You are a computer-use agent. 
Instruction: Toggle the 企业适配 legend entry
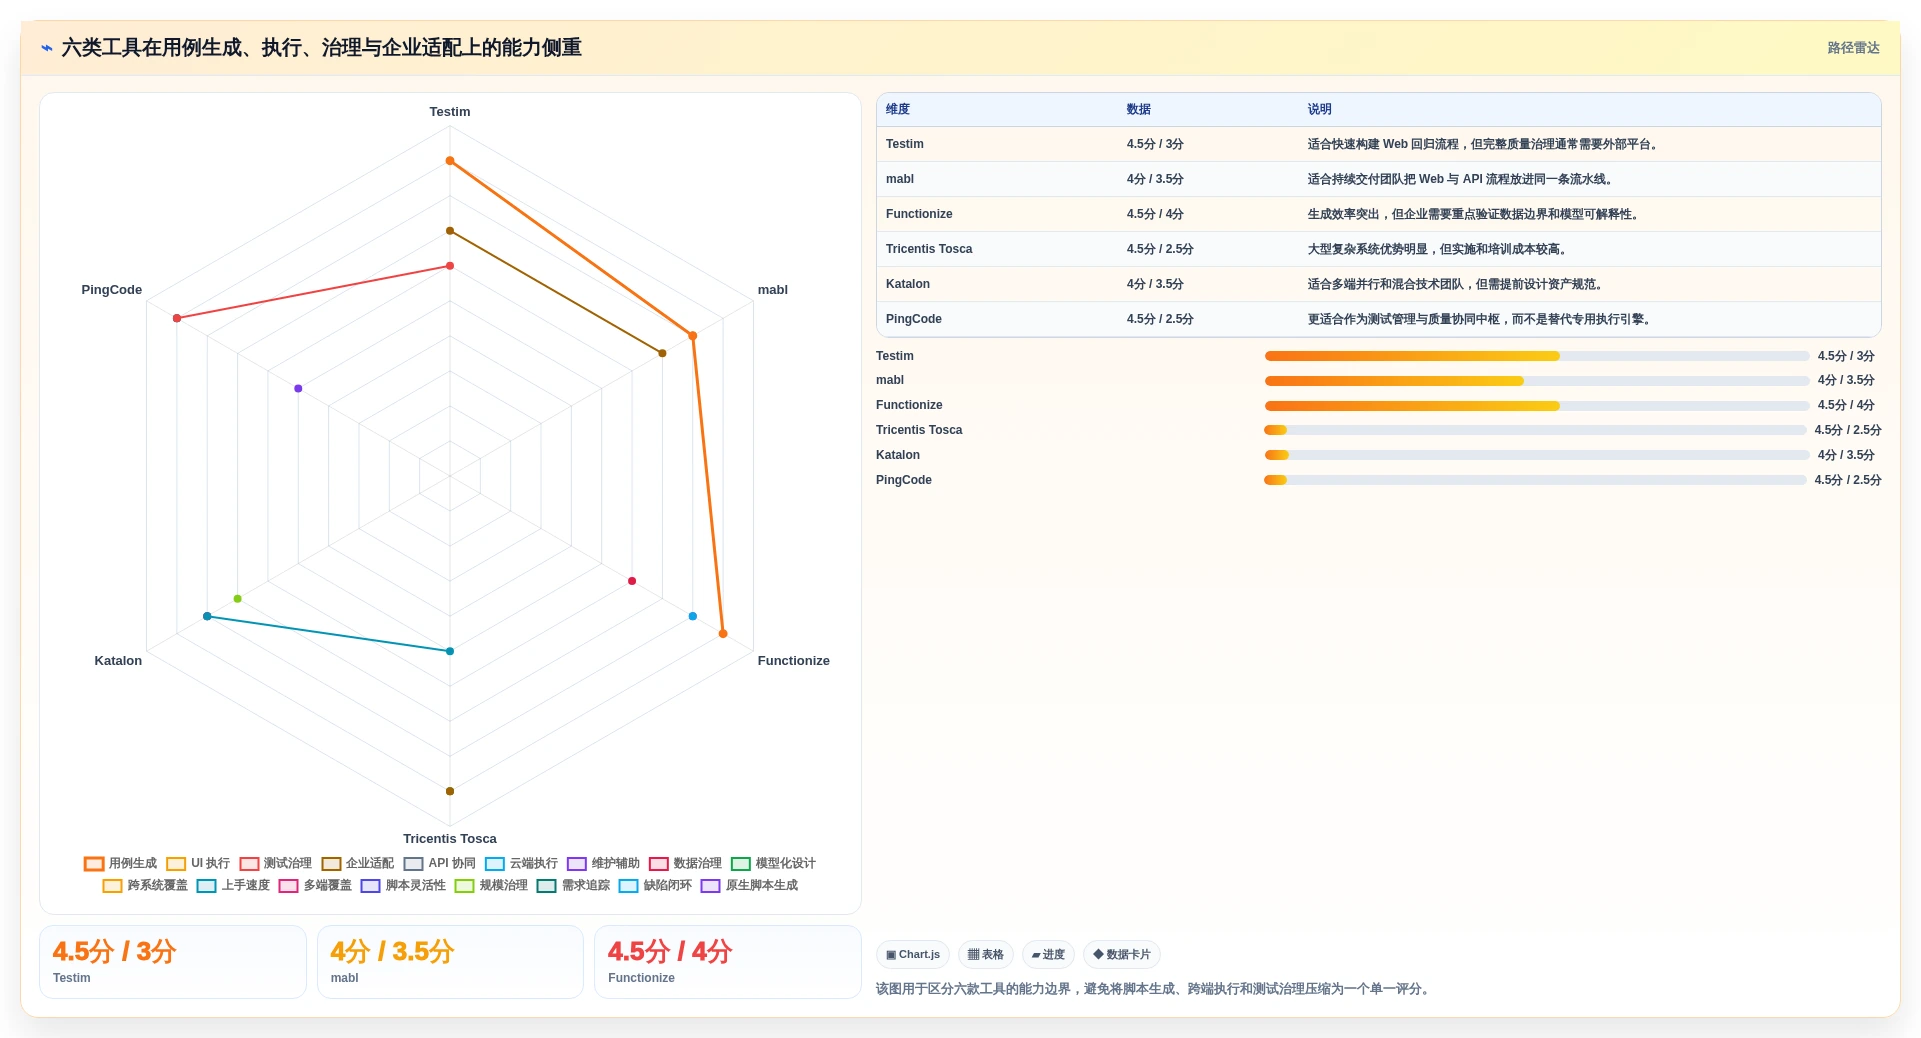pos(357,863)
